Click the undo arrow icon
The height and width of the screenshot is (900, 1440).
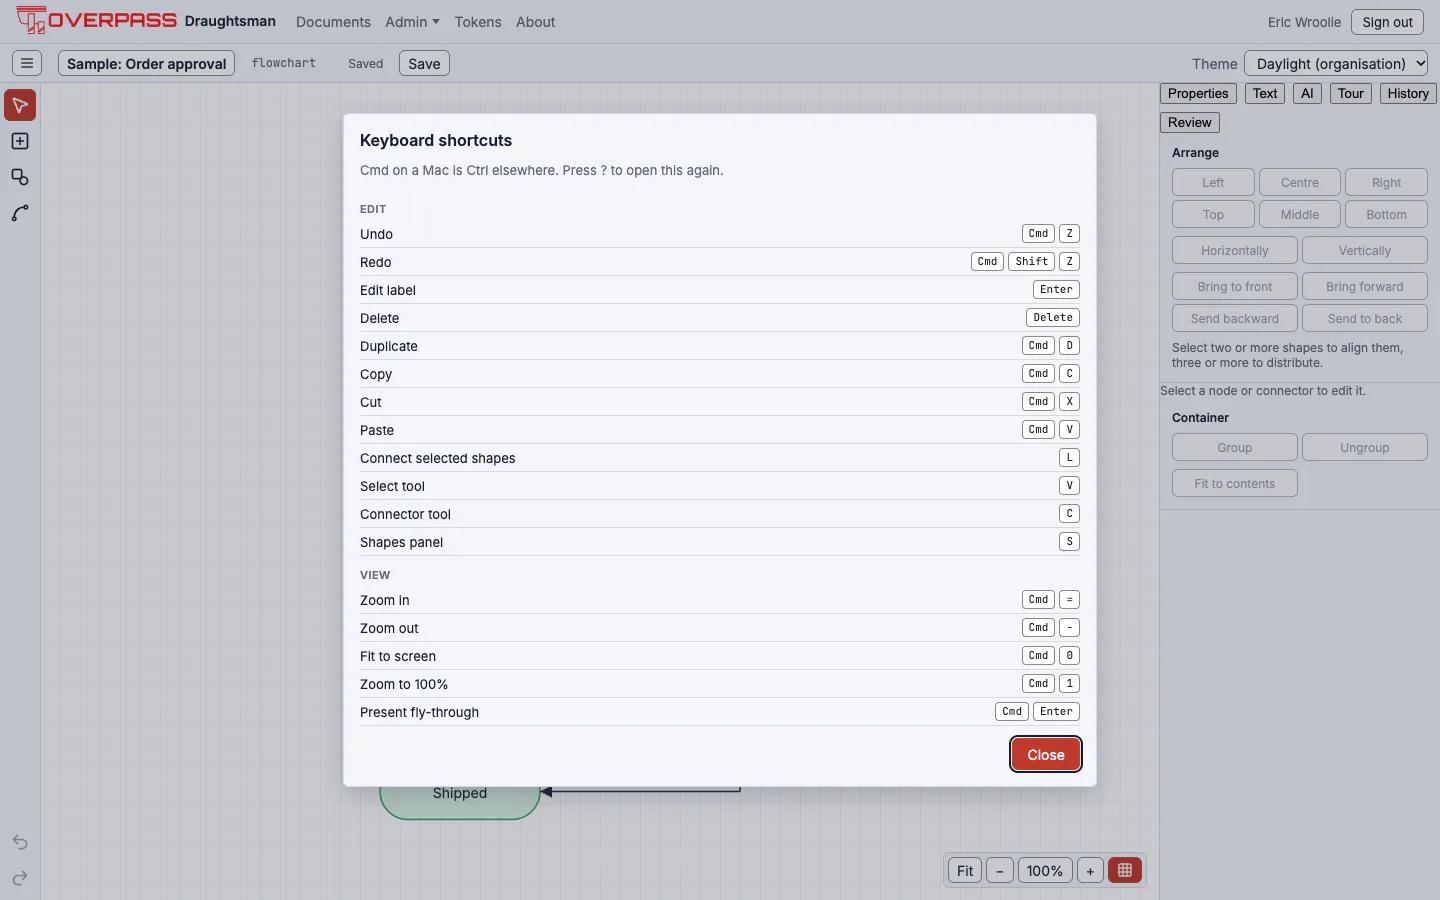(x=20, y=842)
